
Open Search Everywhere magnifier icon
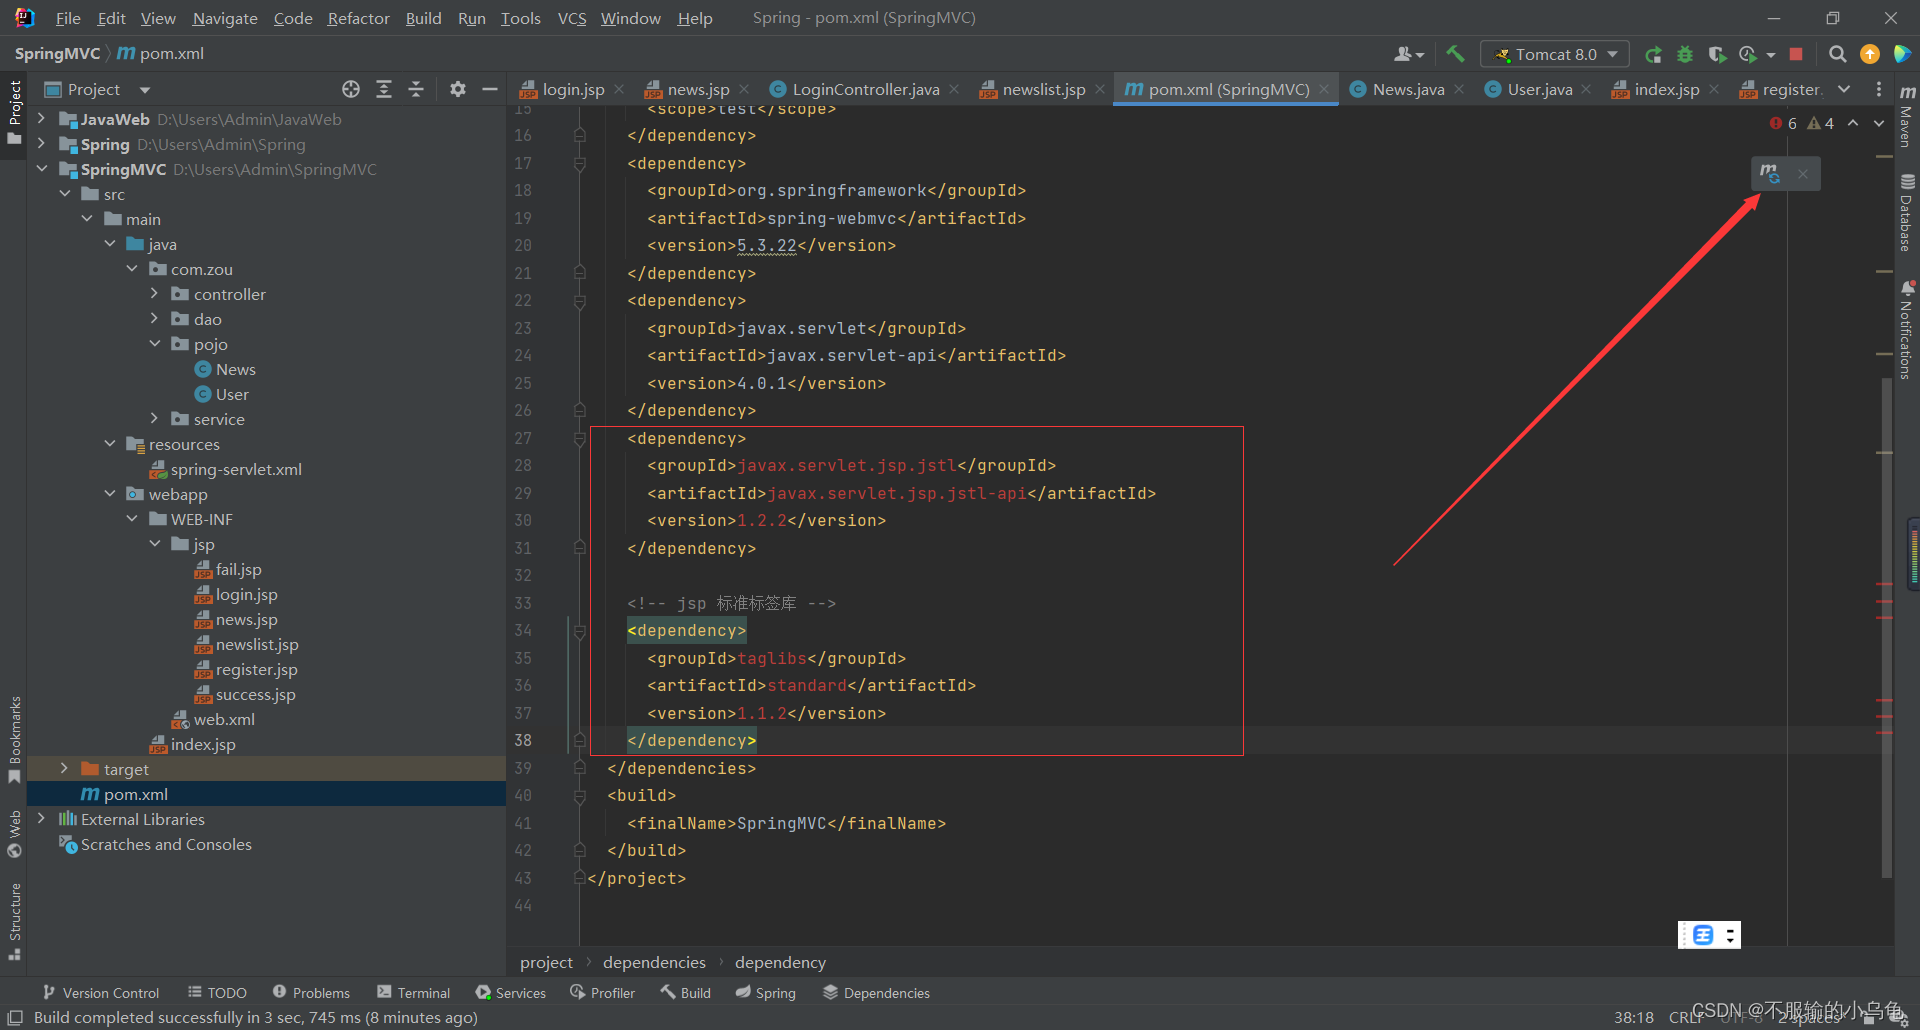tap(1838, 54)
